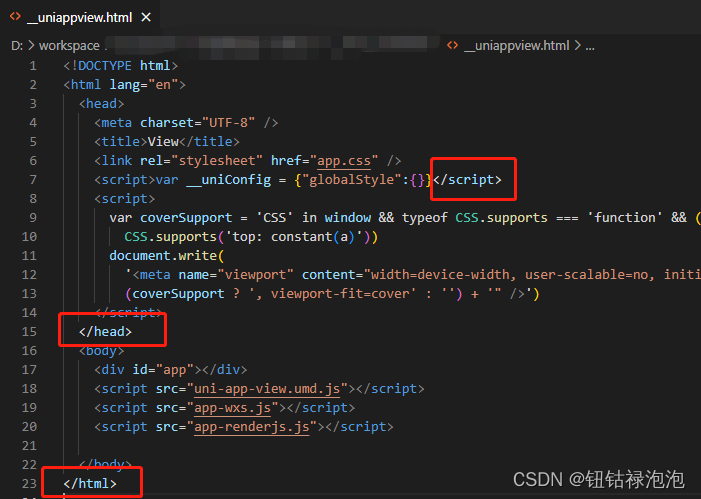Open the D: drive breadcrumb

[17, 46]
